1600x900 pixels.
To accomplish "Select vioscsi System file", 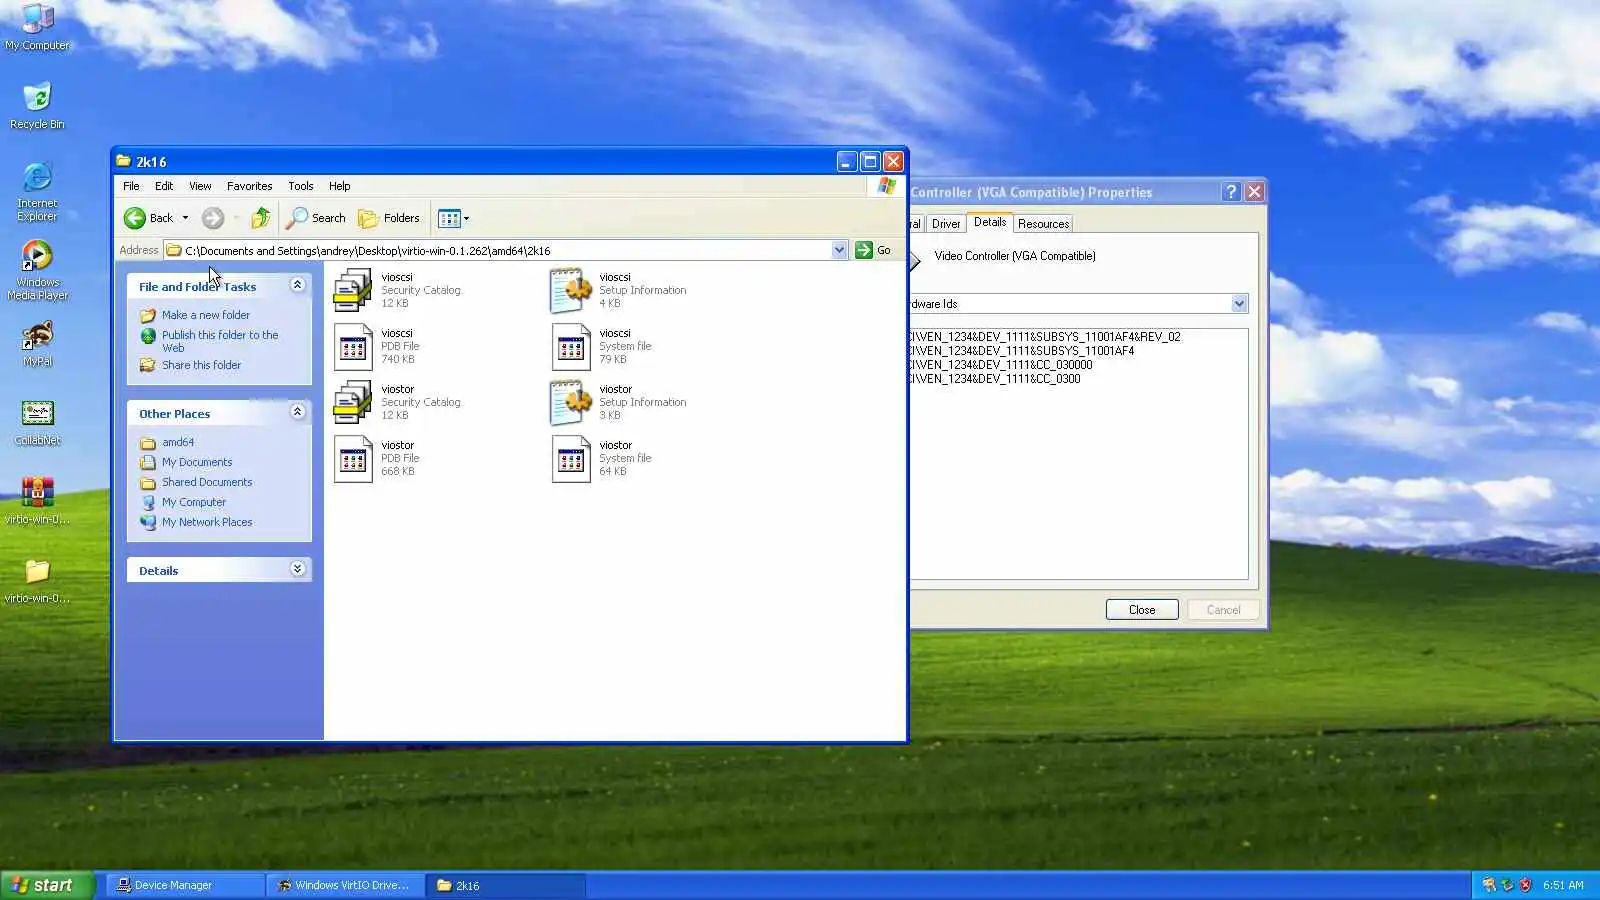I will pos(601,346).
